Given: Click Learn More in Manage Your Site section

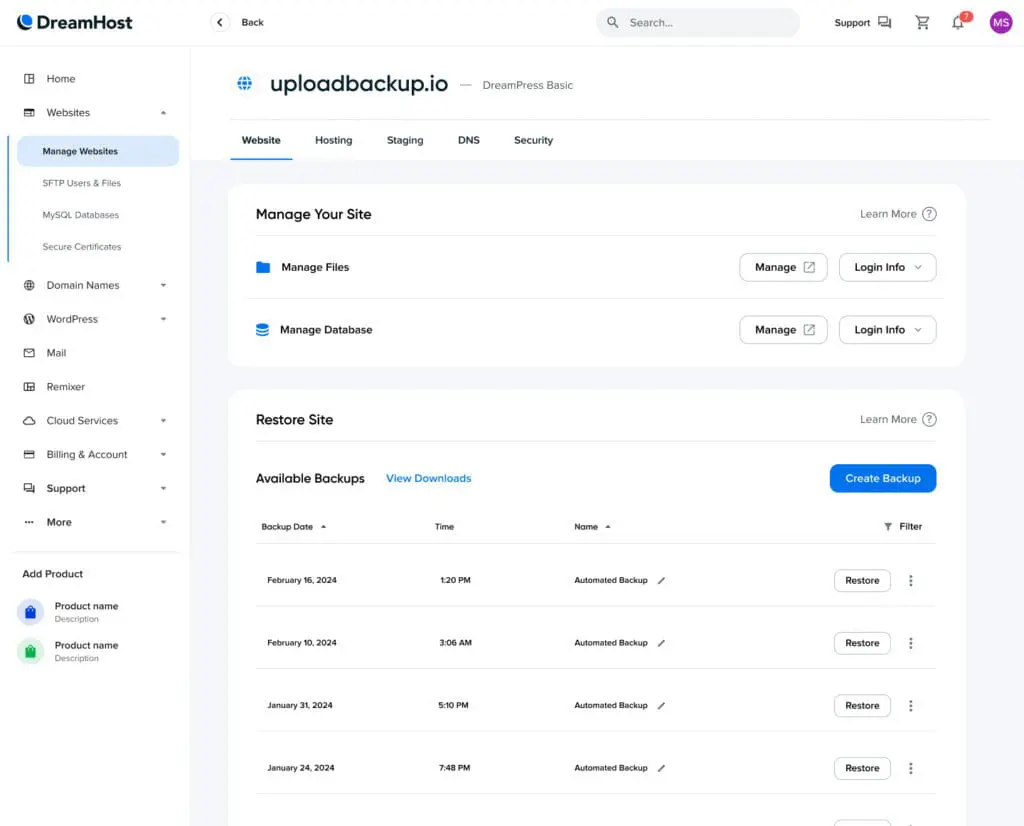Looking at the screenshot, I should pos(888,214).
